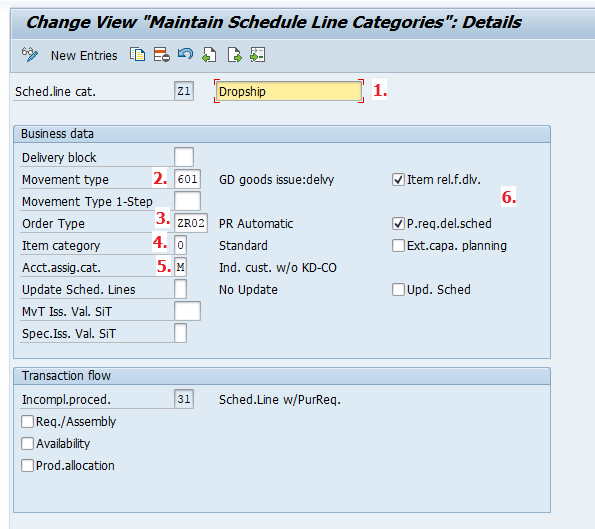Click the 'Order Type' label
Viewport: 595px width, 529px height.
[54, 224]
